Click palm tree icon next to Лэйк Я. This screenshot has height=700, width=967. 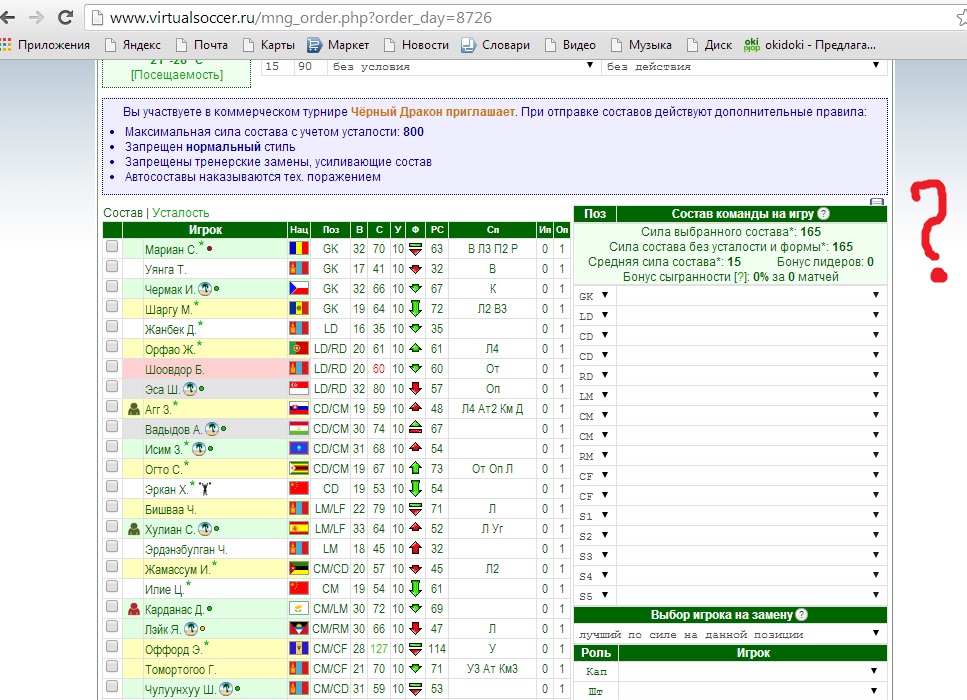click(x=191, y=628)
